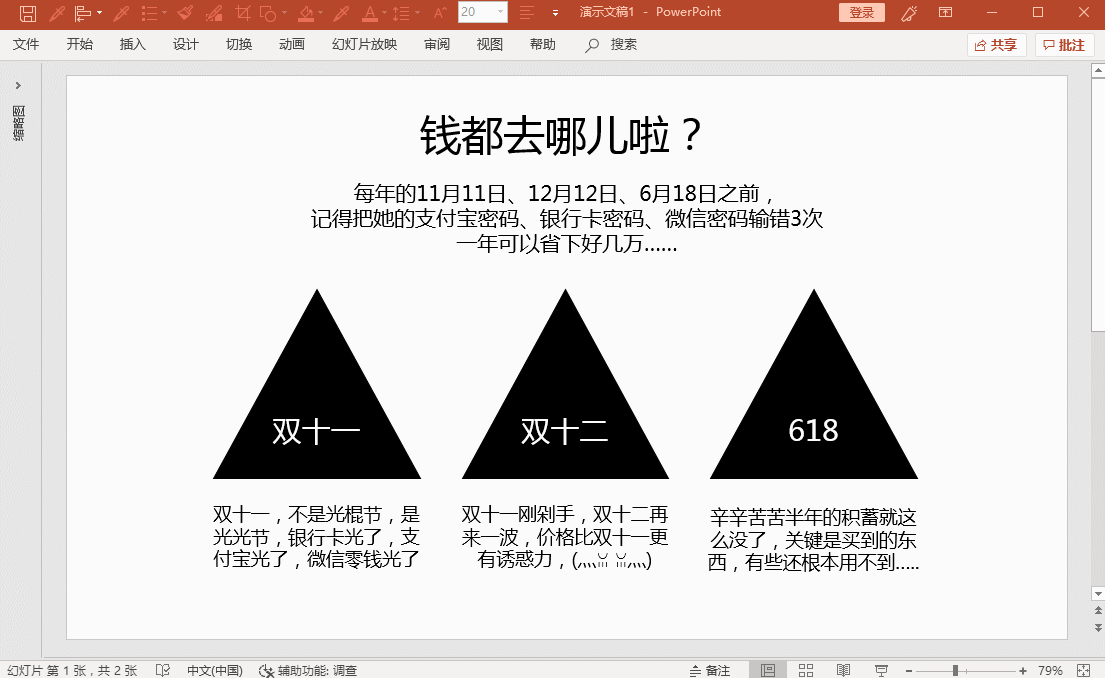
Task: Switch to the 动画 tab
Action: click(292, 44)
